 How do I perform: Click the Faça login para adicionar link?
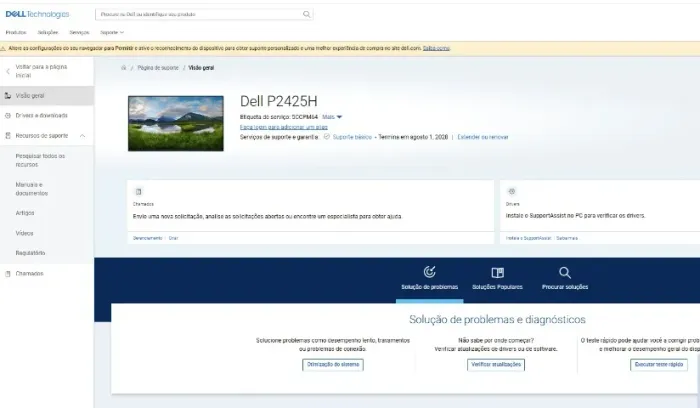point(284,127)
